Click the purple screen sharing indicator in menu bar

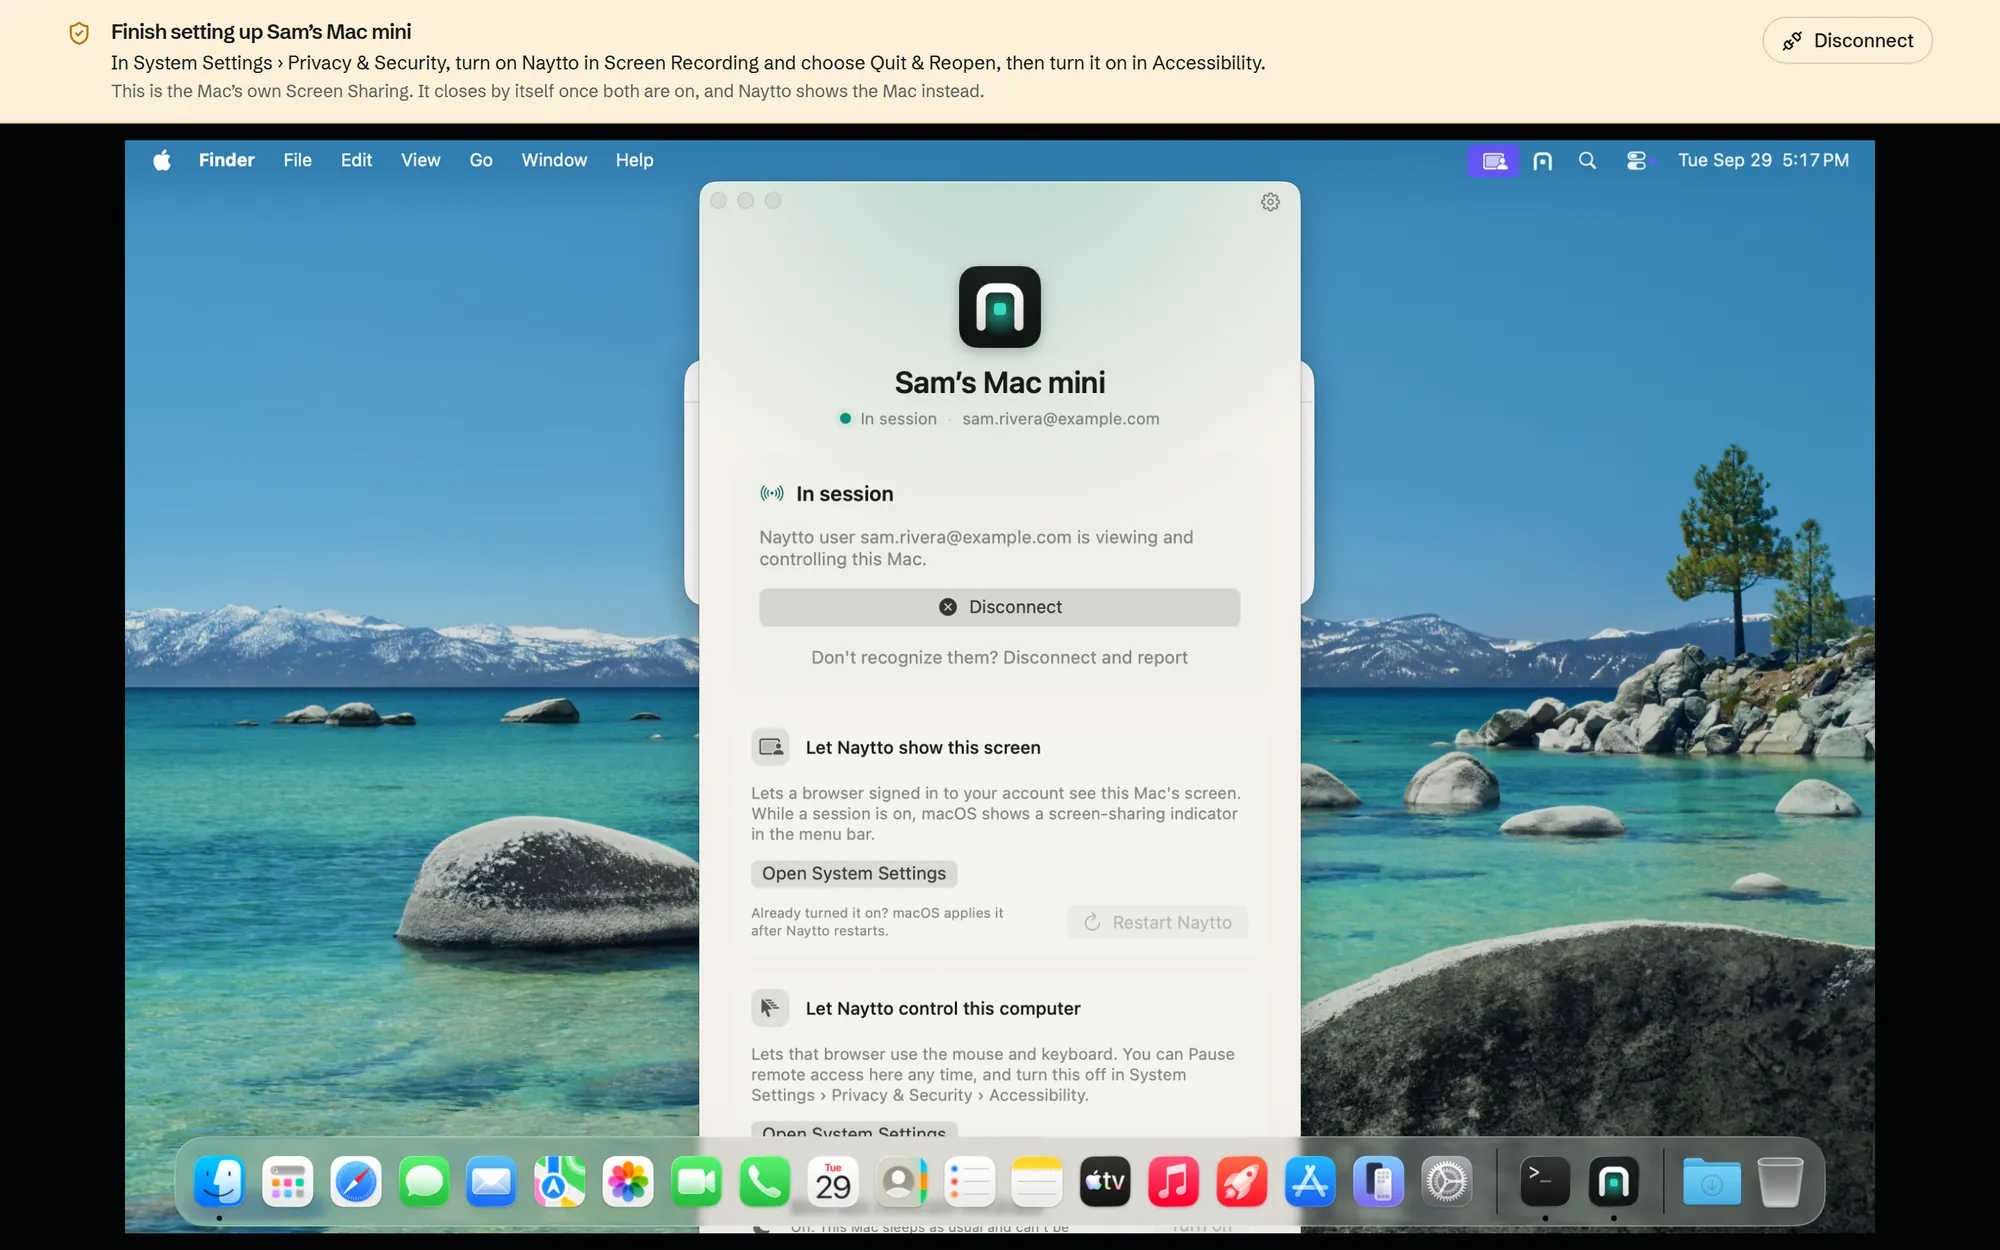coord(1494,161)
